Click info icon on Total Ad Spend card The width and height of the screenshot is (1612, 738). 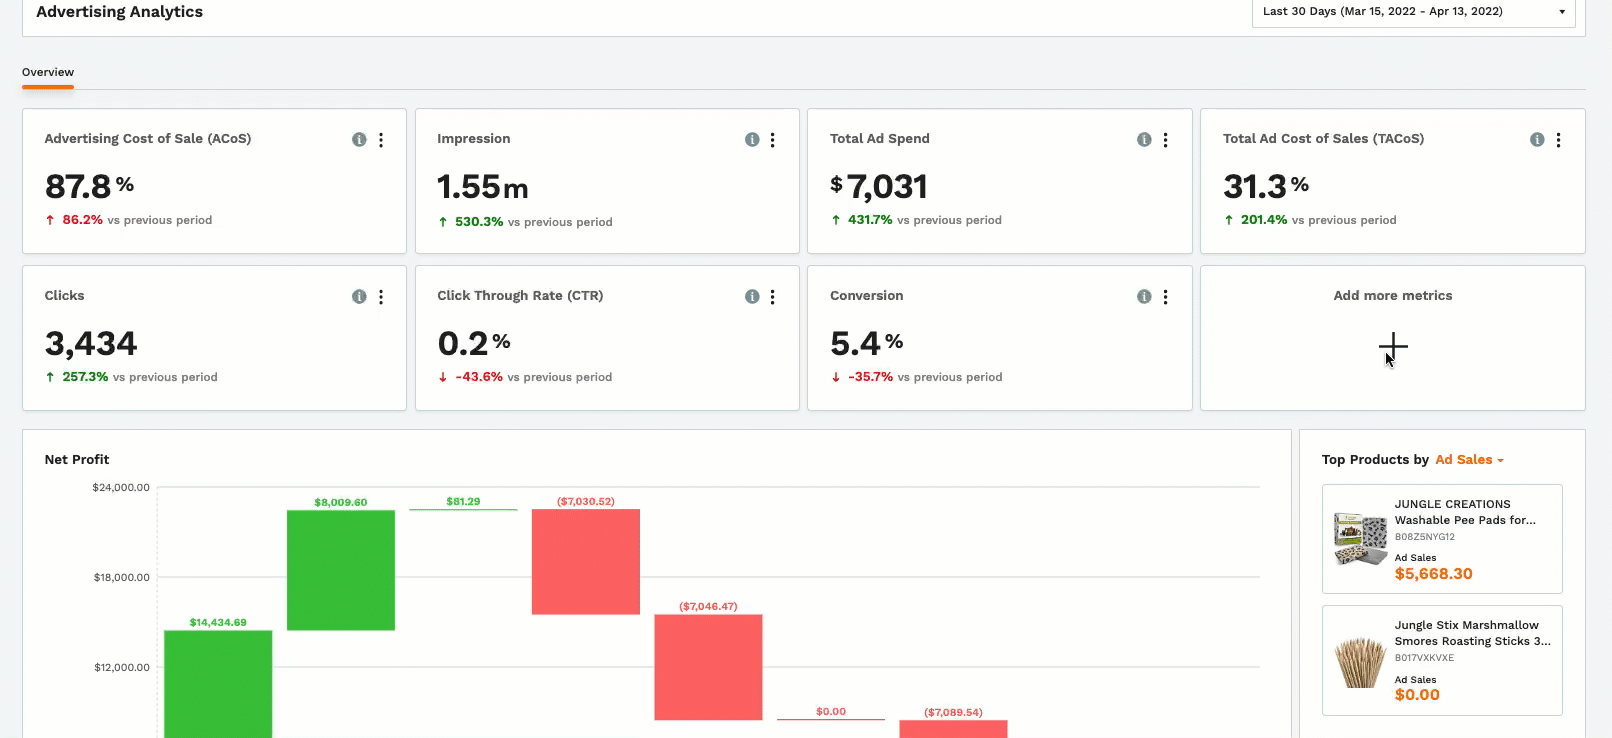(x=1144, y=140)
